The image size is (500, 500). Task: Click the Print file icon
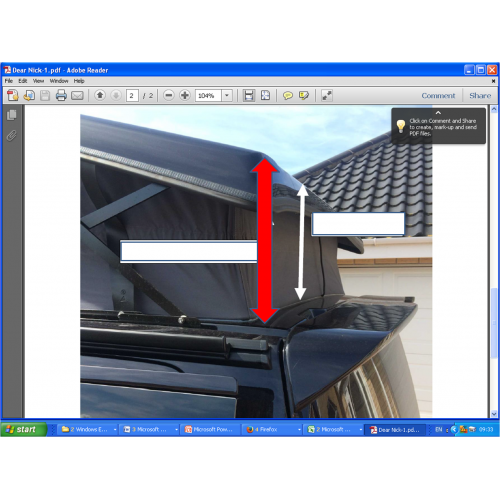click(61, 96)
